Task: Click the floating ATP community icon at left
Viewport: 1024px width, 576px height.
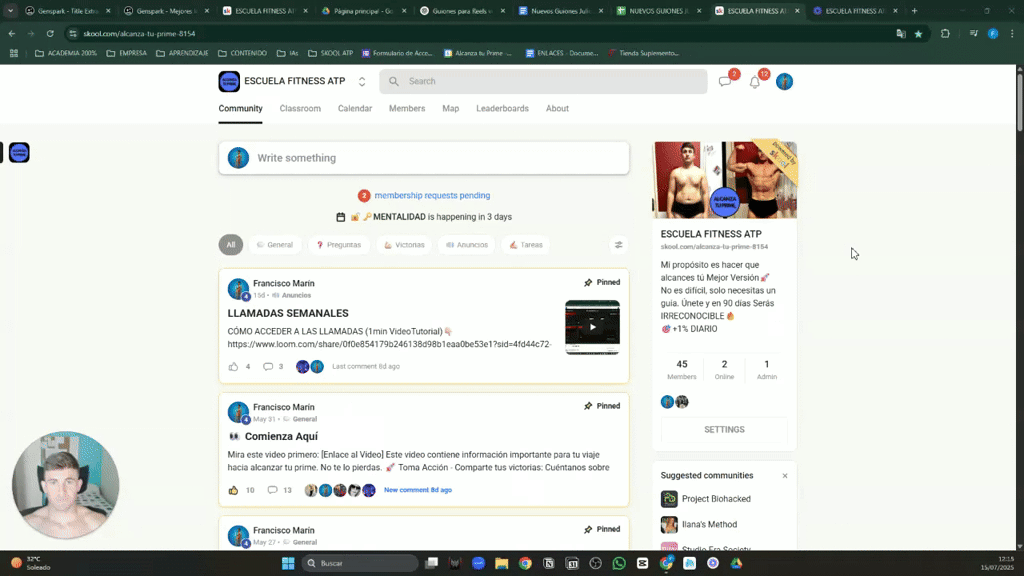Action: 19,153
